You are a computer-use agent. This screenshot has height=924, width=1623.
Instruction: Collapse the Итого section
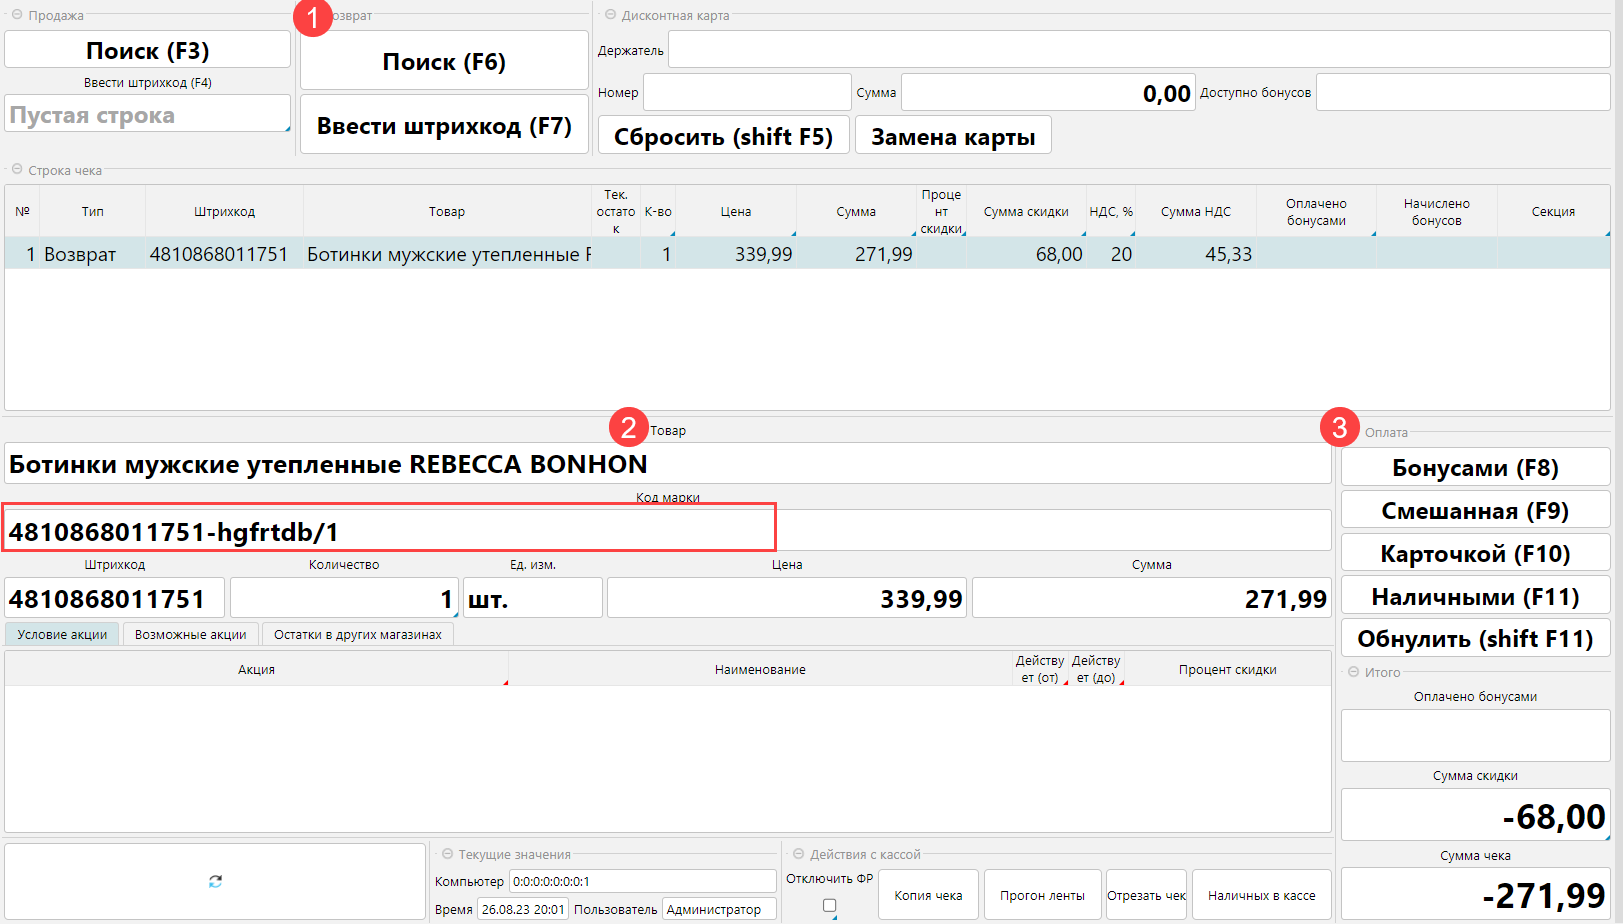(1353, 672)
